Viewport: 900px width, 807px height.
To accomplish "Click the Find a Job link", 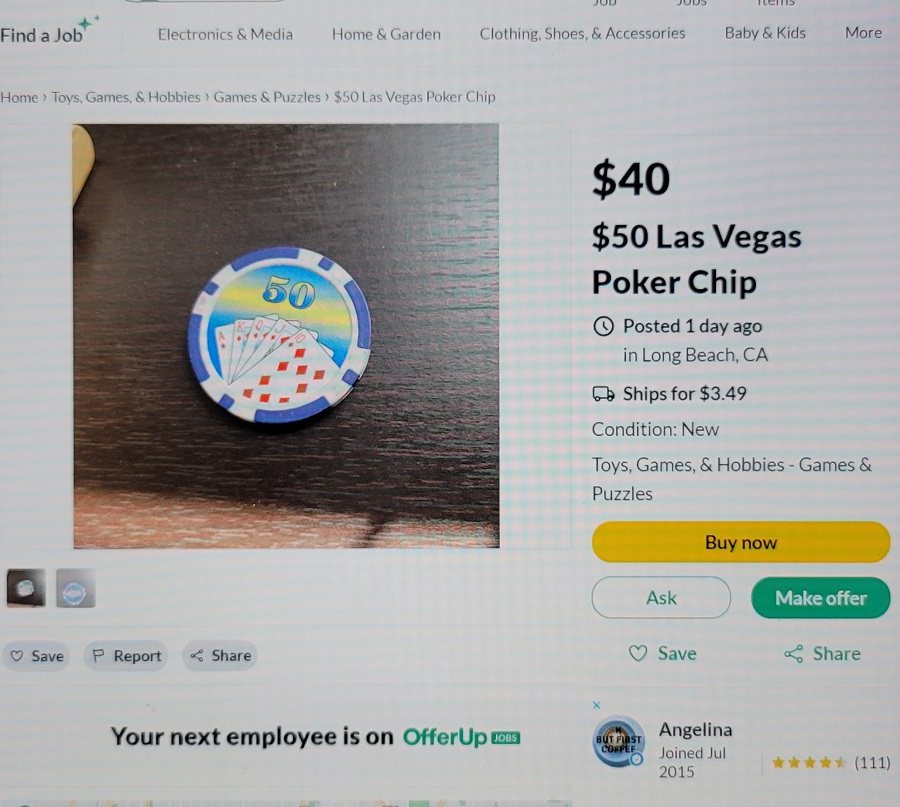I will [41, 36].
